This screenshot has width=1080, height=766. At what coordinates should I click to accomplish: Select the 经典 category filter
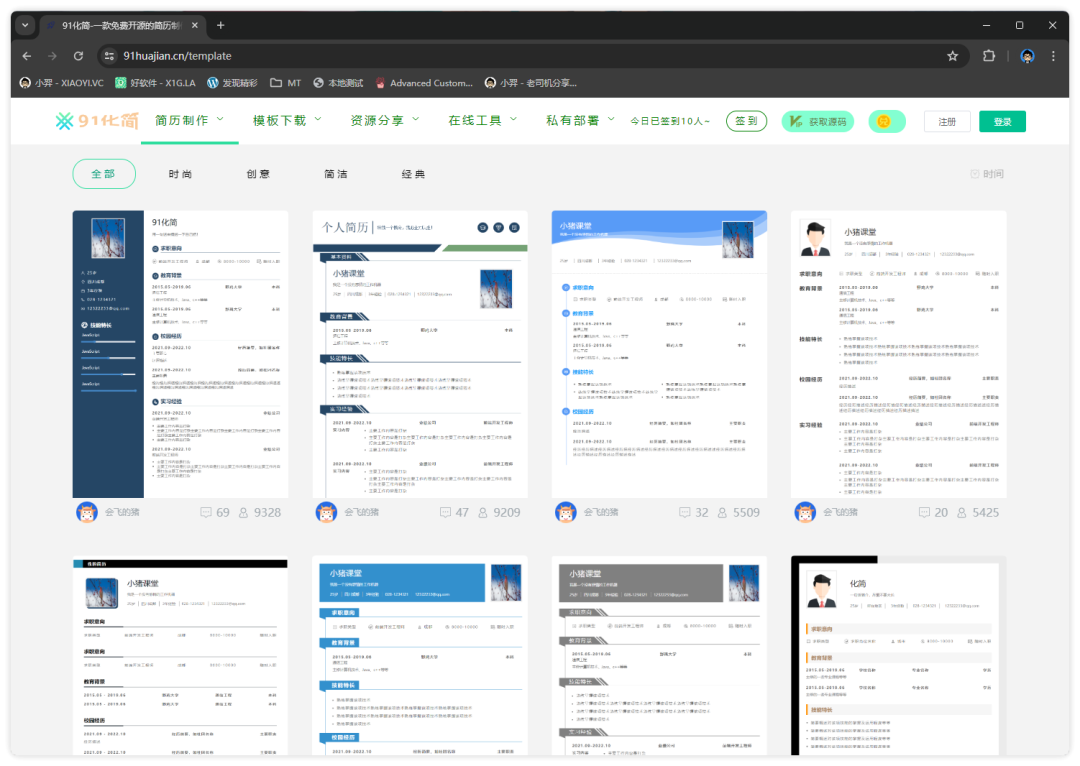414,174
